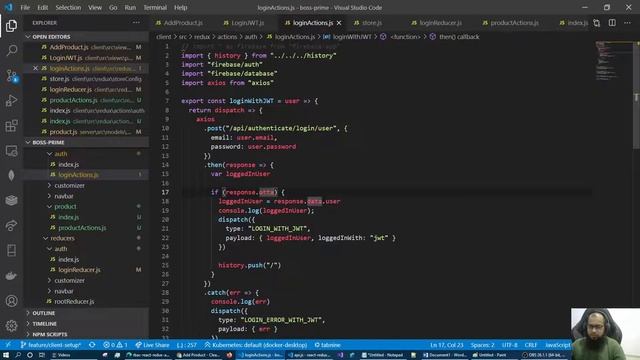Open Firefox from the taskbar
This screenshot has height=360, width=640.
coord(229,355)
